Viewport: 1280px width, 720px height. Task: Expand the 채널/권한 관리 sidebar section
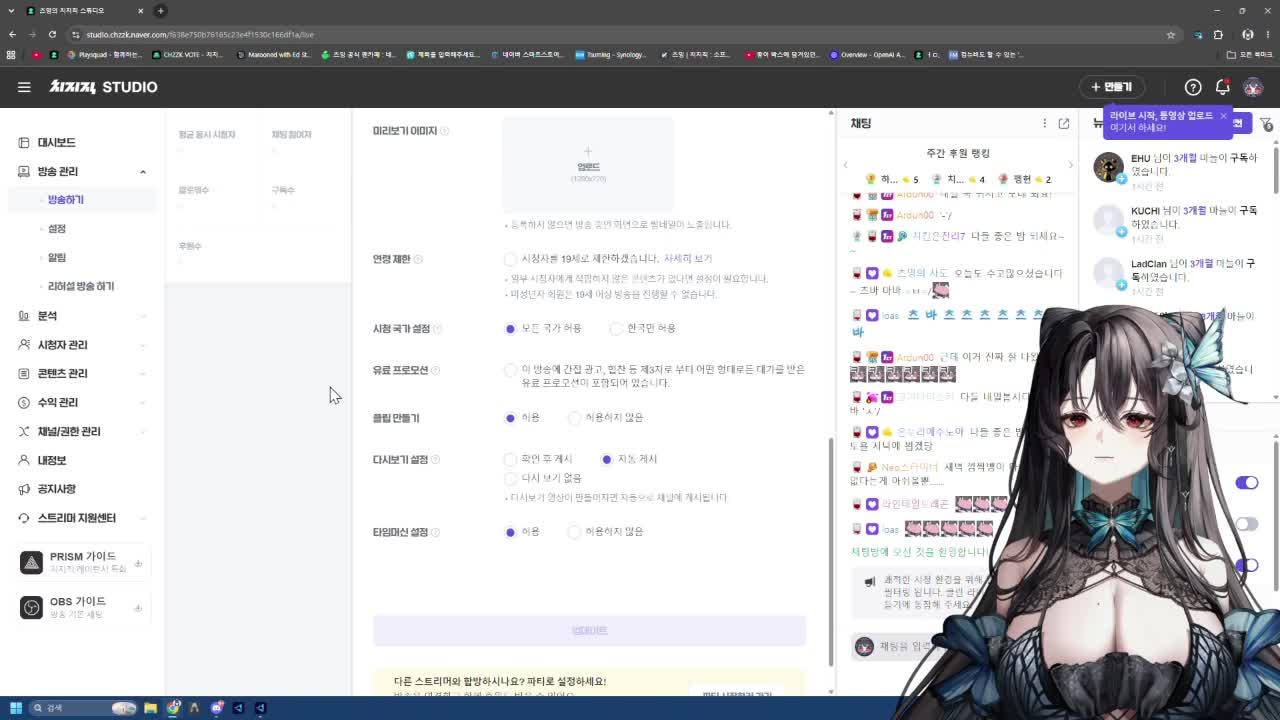pos(142,432)
